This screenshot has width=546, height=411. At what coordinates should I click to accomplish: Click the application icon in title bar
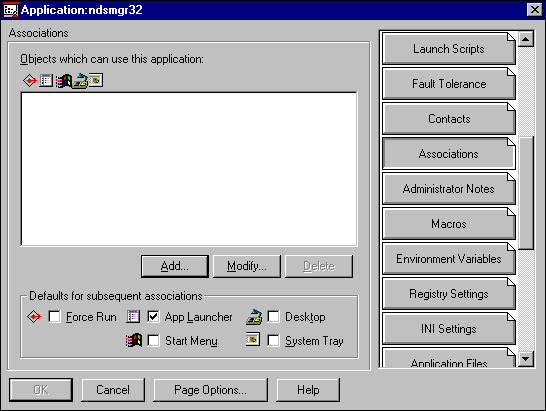[x=10, y=10]
